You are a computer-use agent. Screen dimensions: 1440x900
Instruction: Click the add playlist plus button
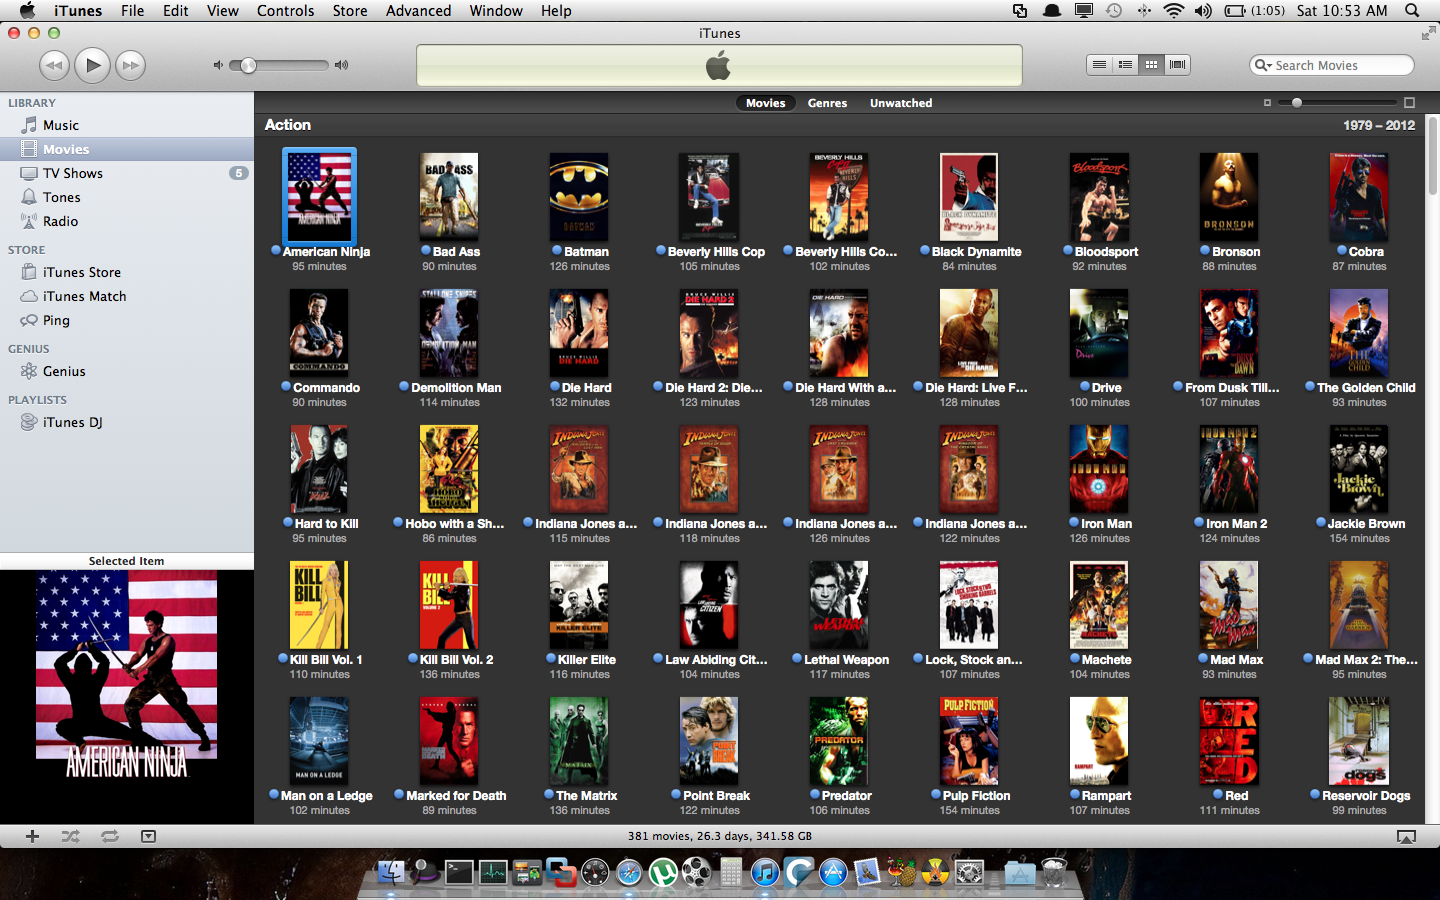(x=32, y=836)
